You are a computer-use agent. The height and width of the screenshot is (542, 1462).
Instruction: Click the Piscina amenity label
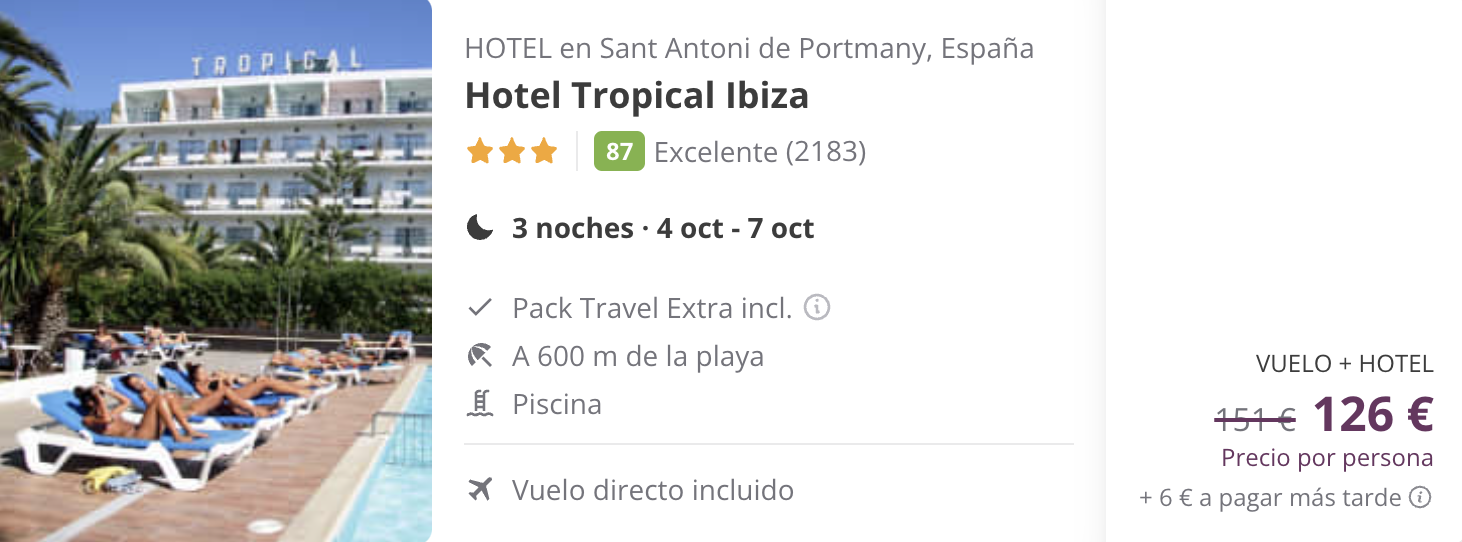[557, 404]
